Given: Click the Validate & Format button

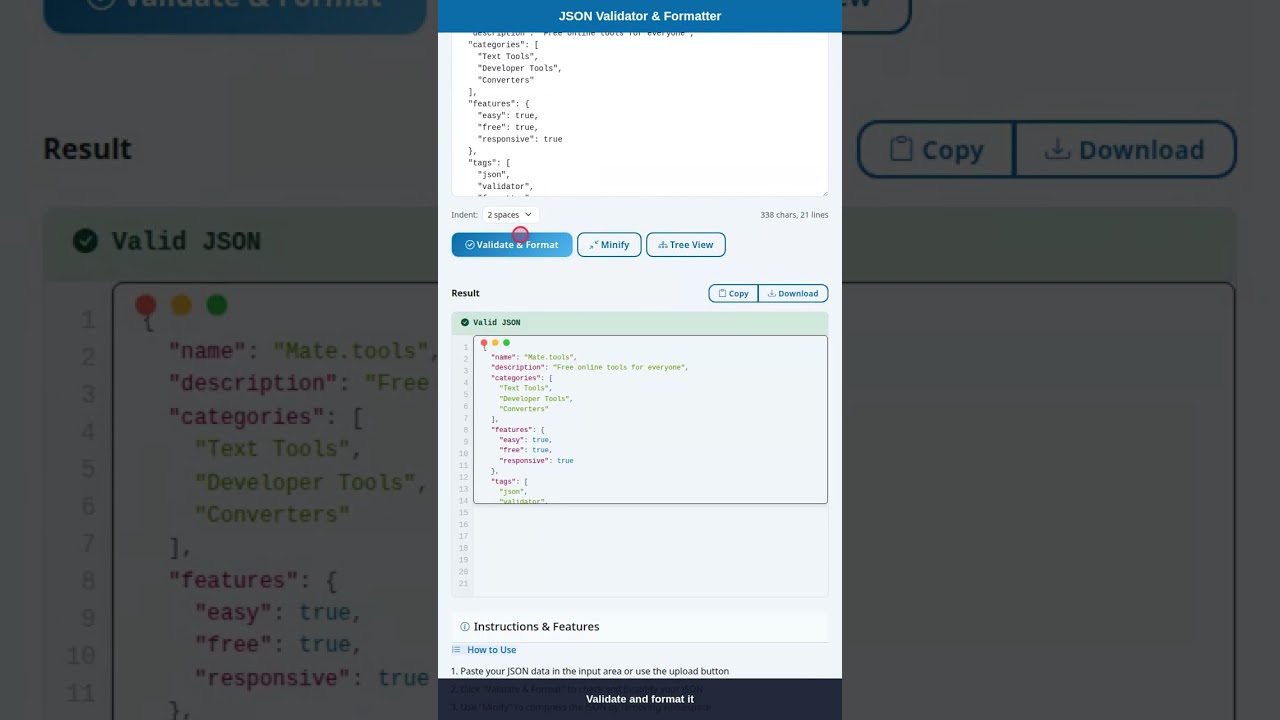Looking at the screenshot, I should point(512,245).
